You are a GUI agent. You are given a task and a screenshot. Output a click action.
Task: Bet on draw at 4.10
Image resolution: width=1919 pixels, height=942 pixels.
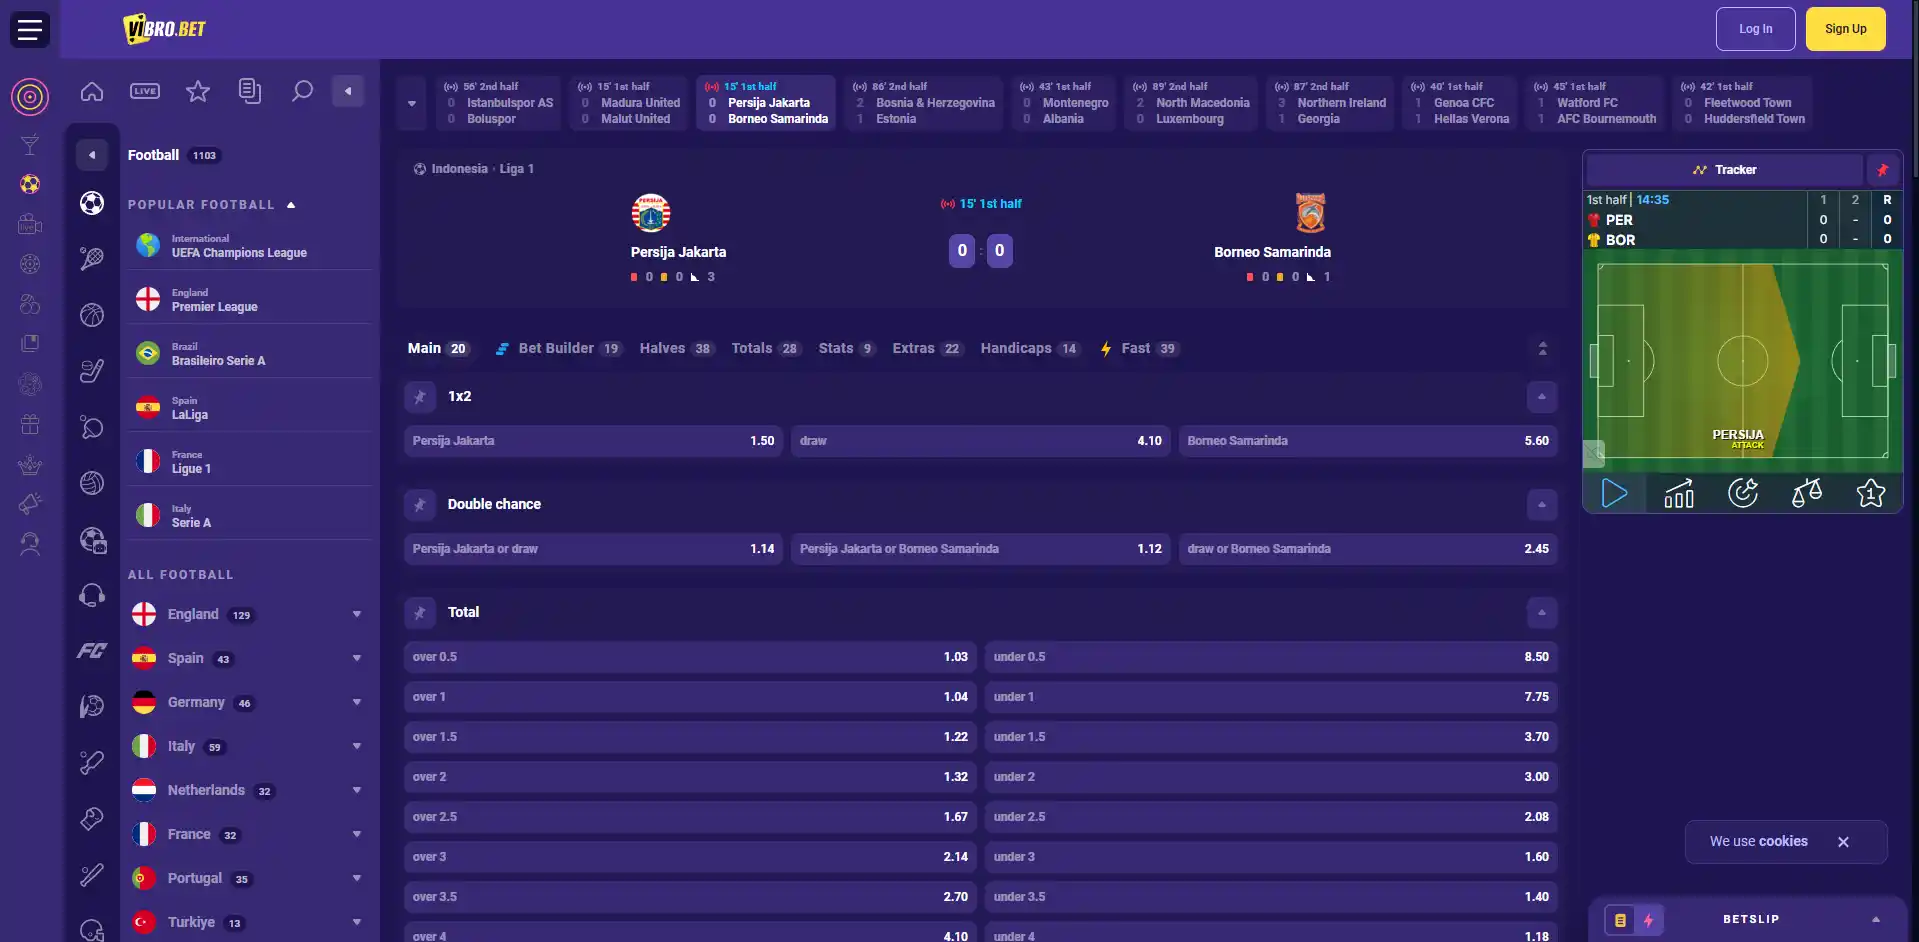[x=980, y=441]
